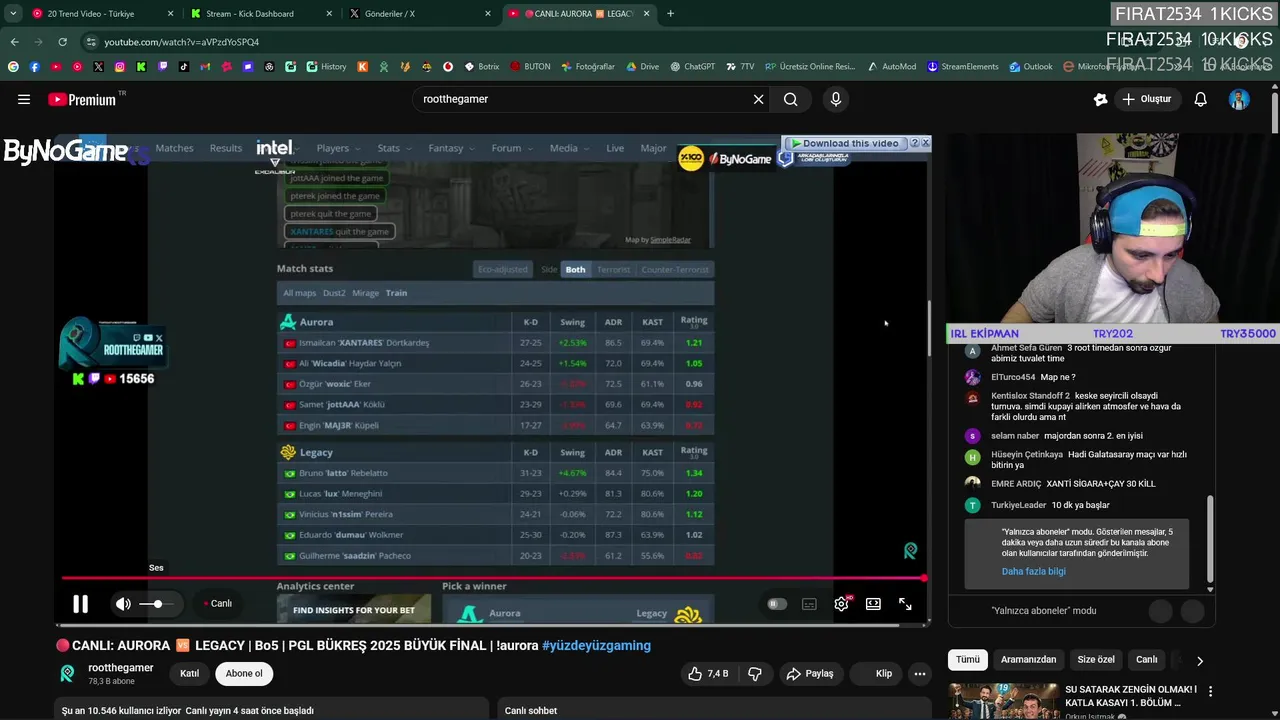
Task: Start voice search with microphone
Action: [x=836, y=99]
